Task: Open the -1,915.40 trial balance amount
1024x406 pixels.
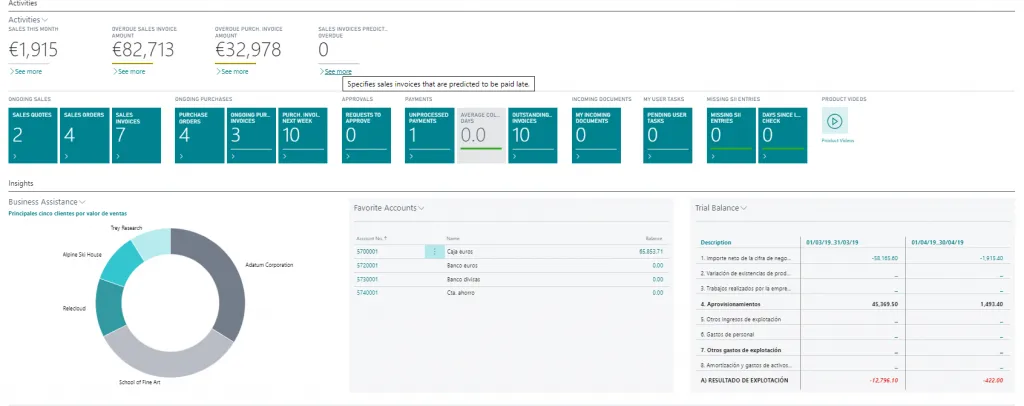Action: tap(992, 258)
